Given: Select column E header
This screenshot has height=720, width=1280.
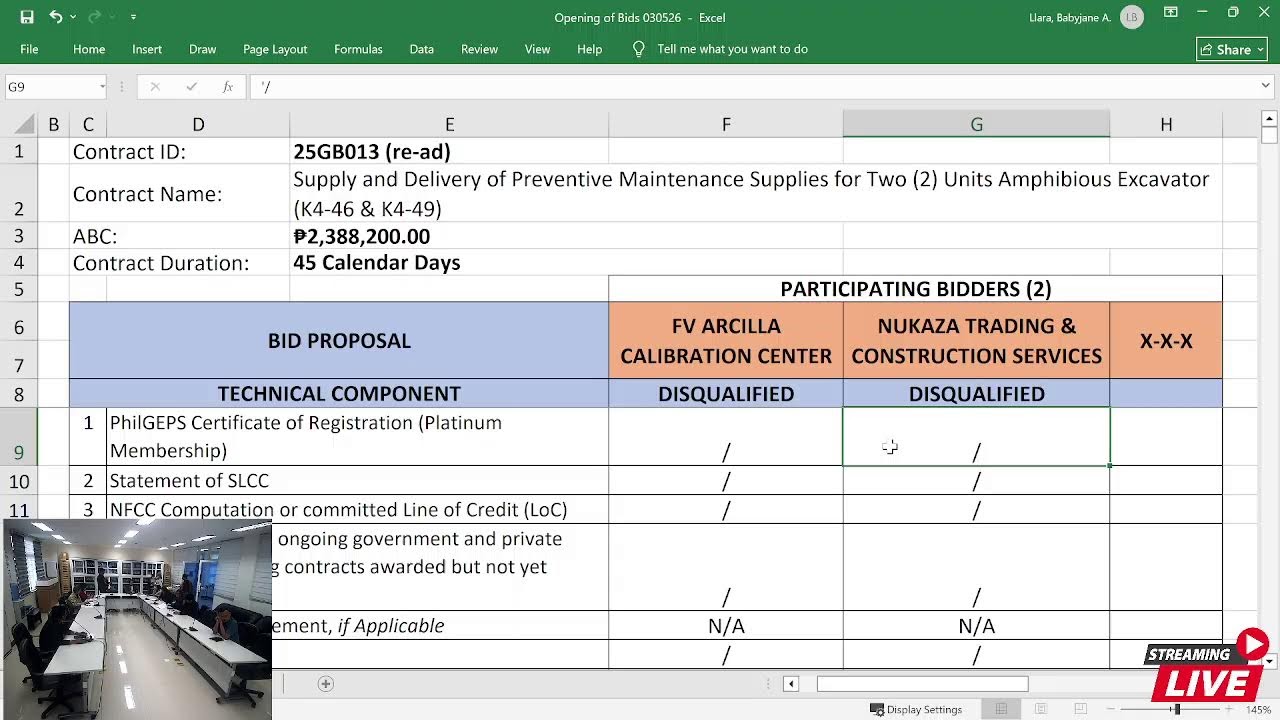Looking at the screenshot, I should click(449, 124).
